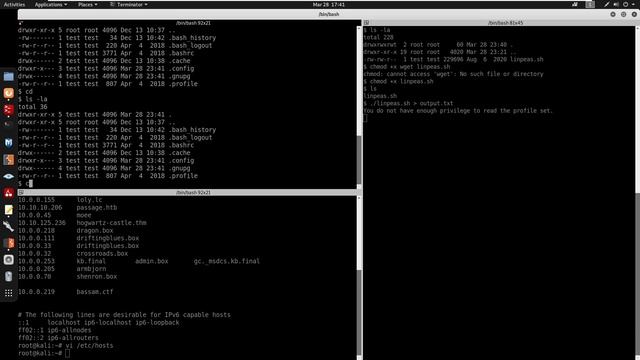Open the Activities overview
Viewport: 640px width, 360px height.
click(x=14, y=4)
